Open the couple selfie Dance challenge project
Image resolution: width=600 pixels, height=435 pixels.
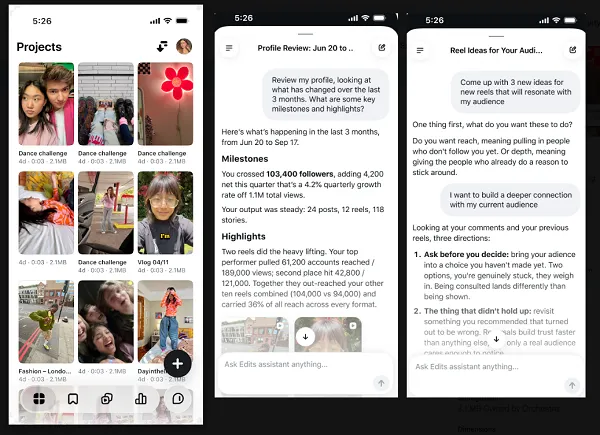pos(46,104)
